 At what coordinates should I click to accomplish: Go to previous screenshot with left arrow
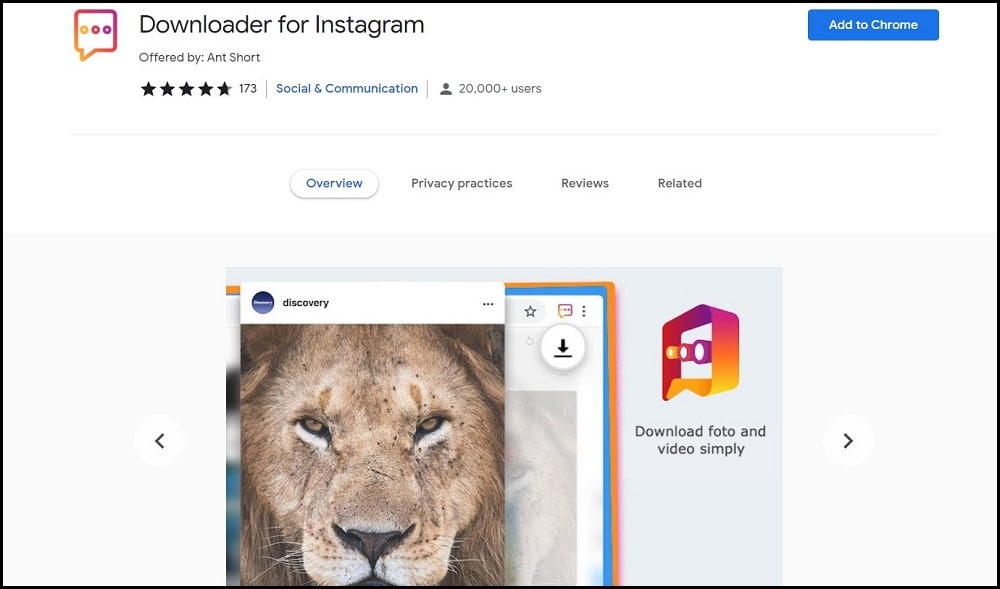[159, 440]
